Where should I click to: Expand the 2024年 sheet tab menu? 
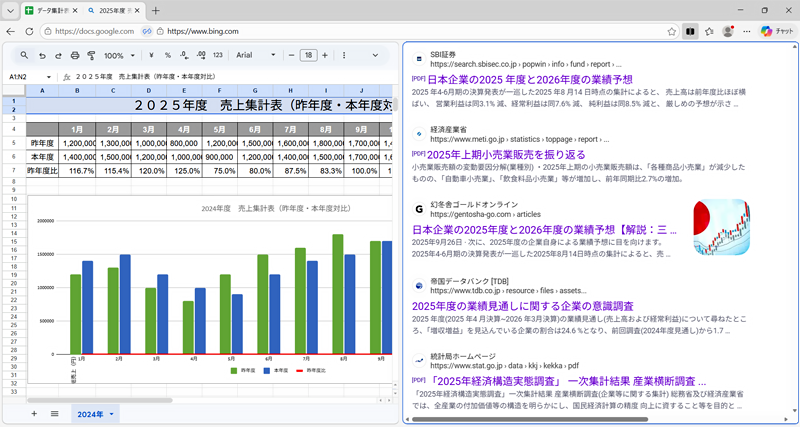(112, 414)
